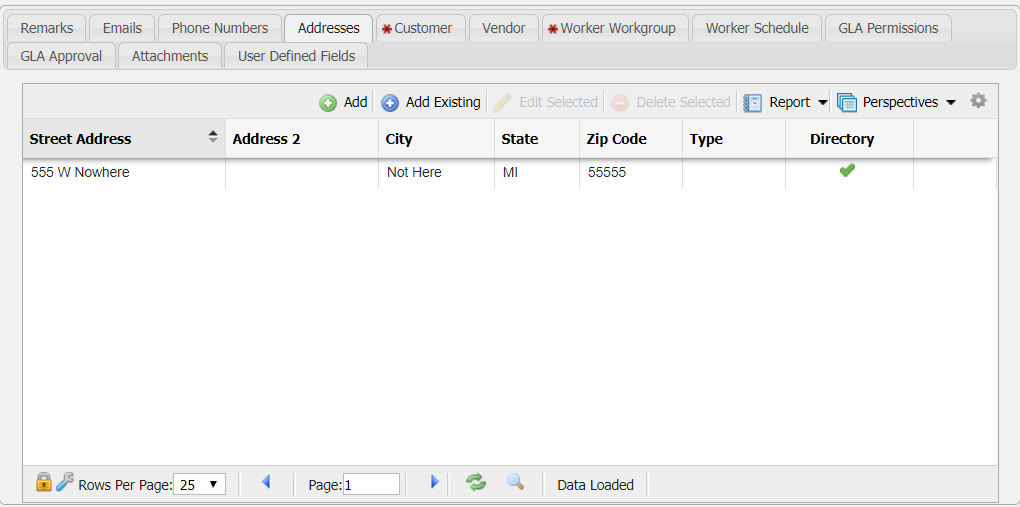Expand the Report dropdown menu

822,103
